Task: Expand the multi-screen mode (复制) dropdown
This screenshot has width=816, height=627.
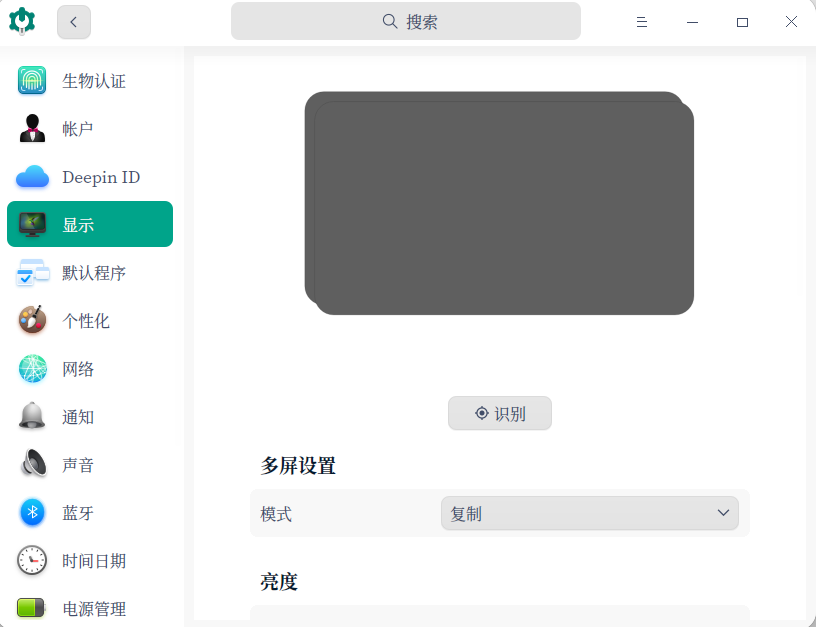Action: (589, 513)
